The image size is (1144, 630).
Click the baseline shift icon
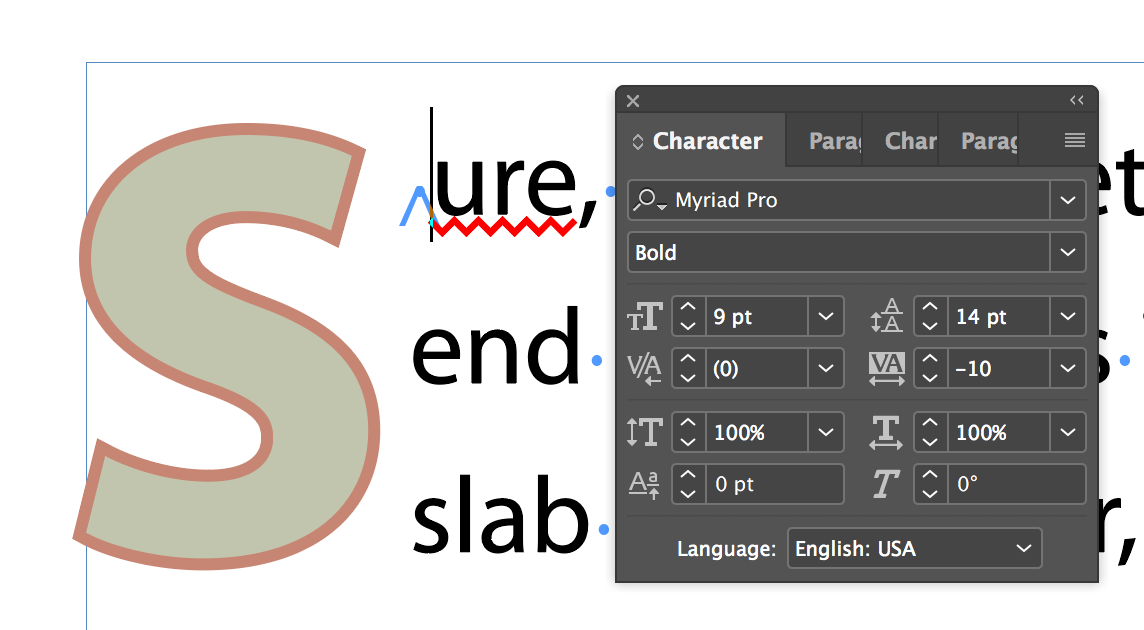pos(644,484)
